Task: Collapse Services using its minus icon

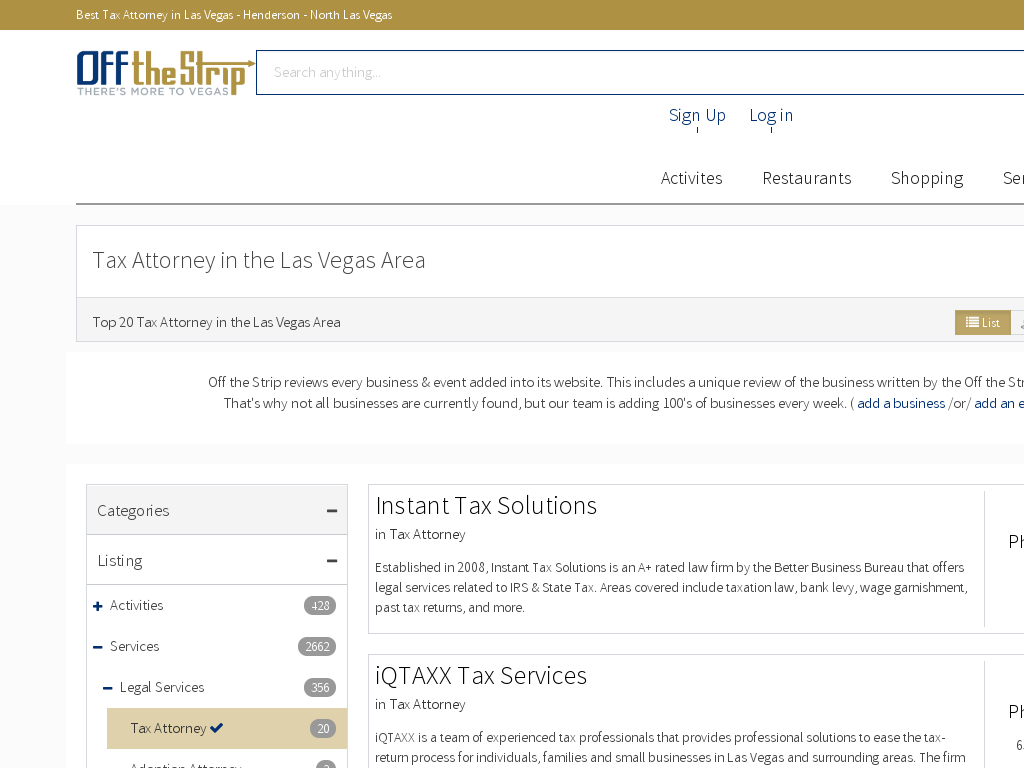Action: pyautogui.click(x=98, y=647)
